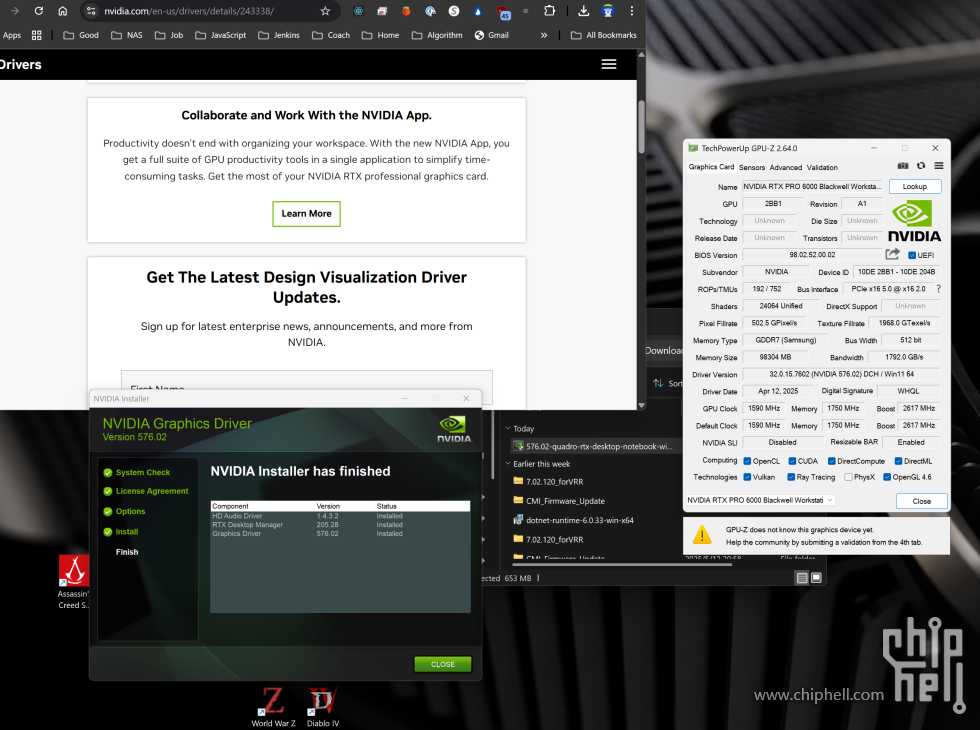980x730 pixels.
Task: Open the Chrome profile avatar
Action: (x=608, y=11)
